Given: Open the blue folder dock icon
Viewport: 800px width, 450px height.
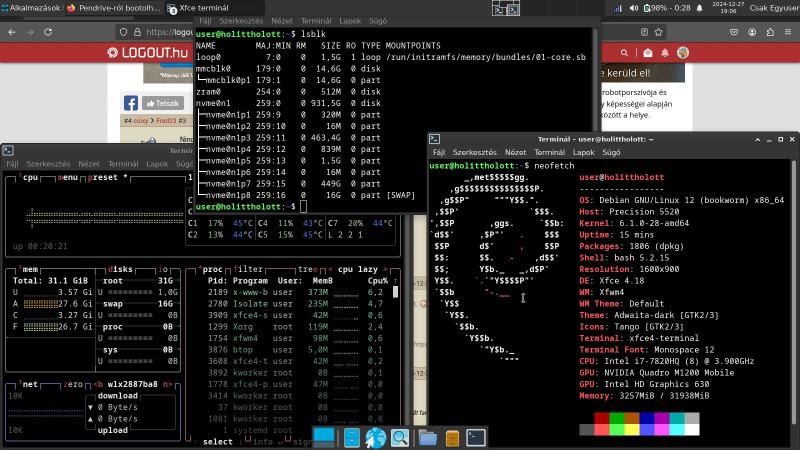Looking at the screenshot, I should pos(428,438).
